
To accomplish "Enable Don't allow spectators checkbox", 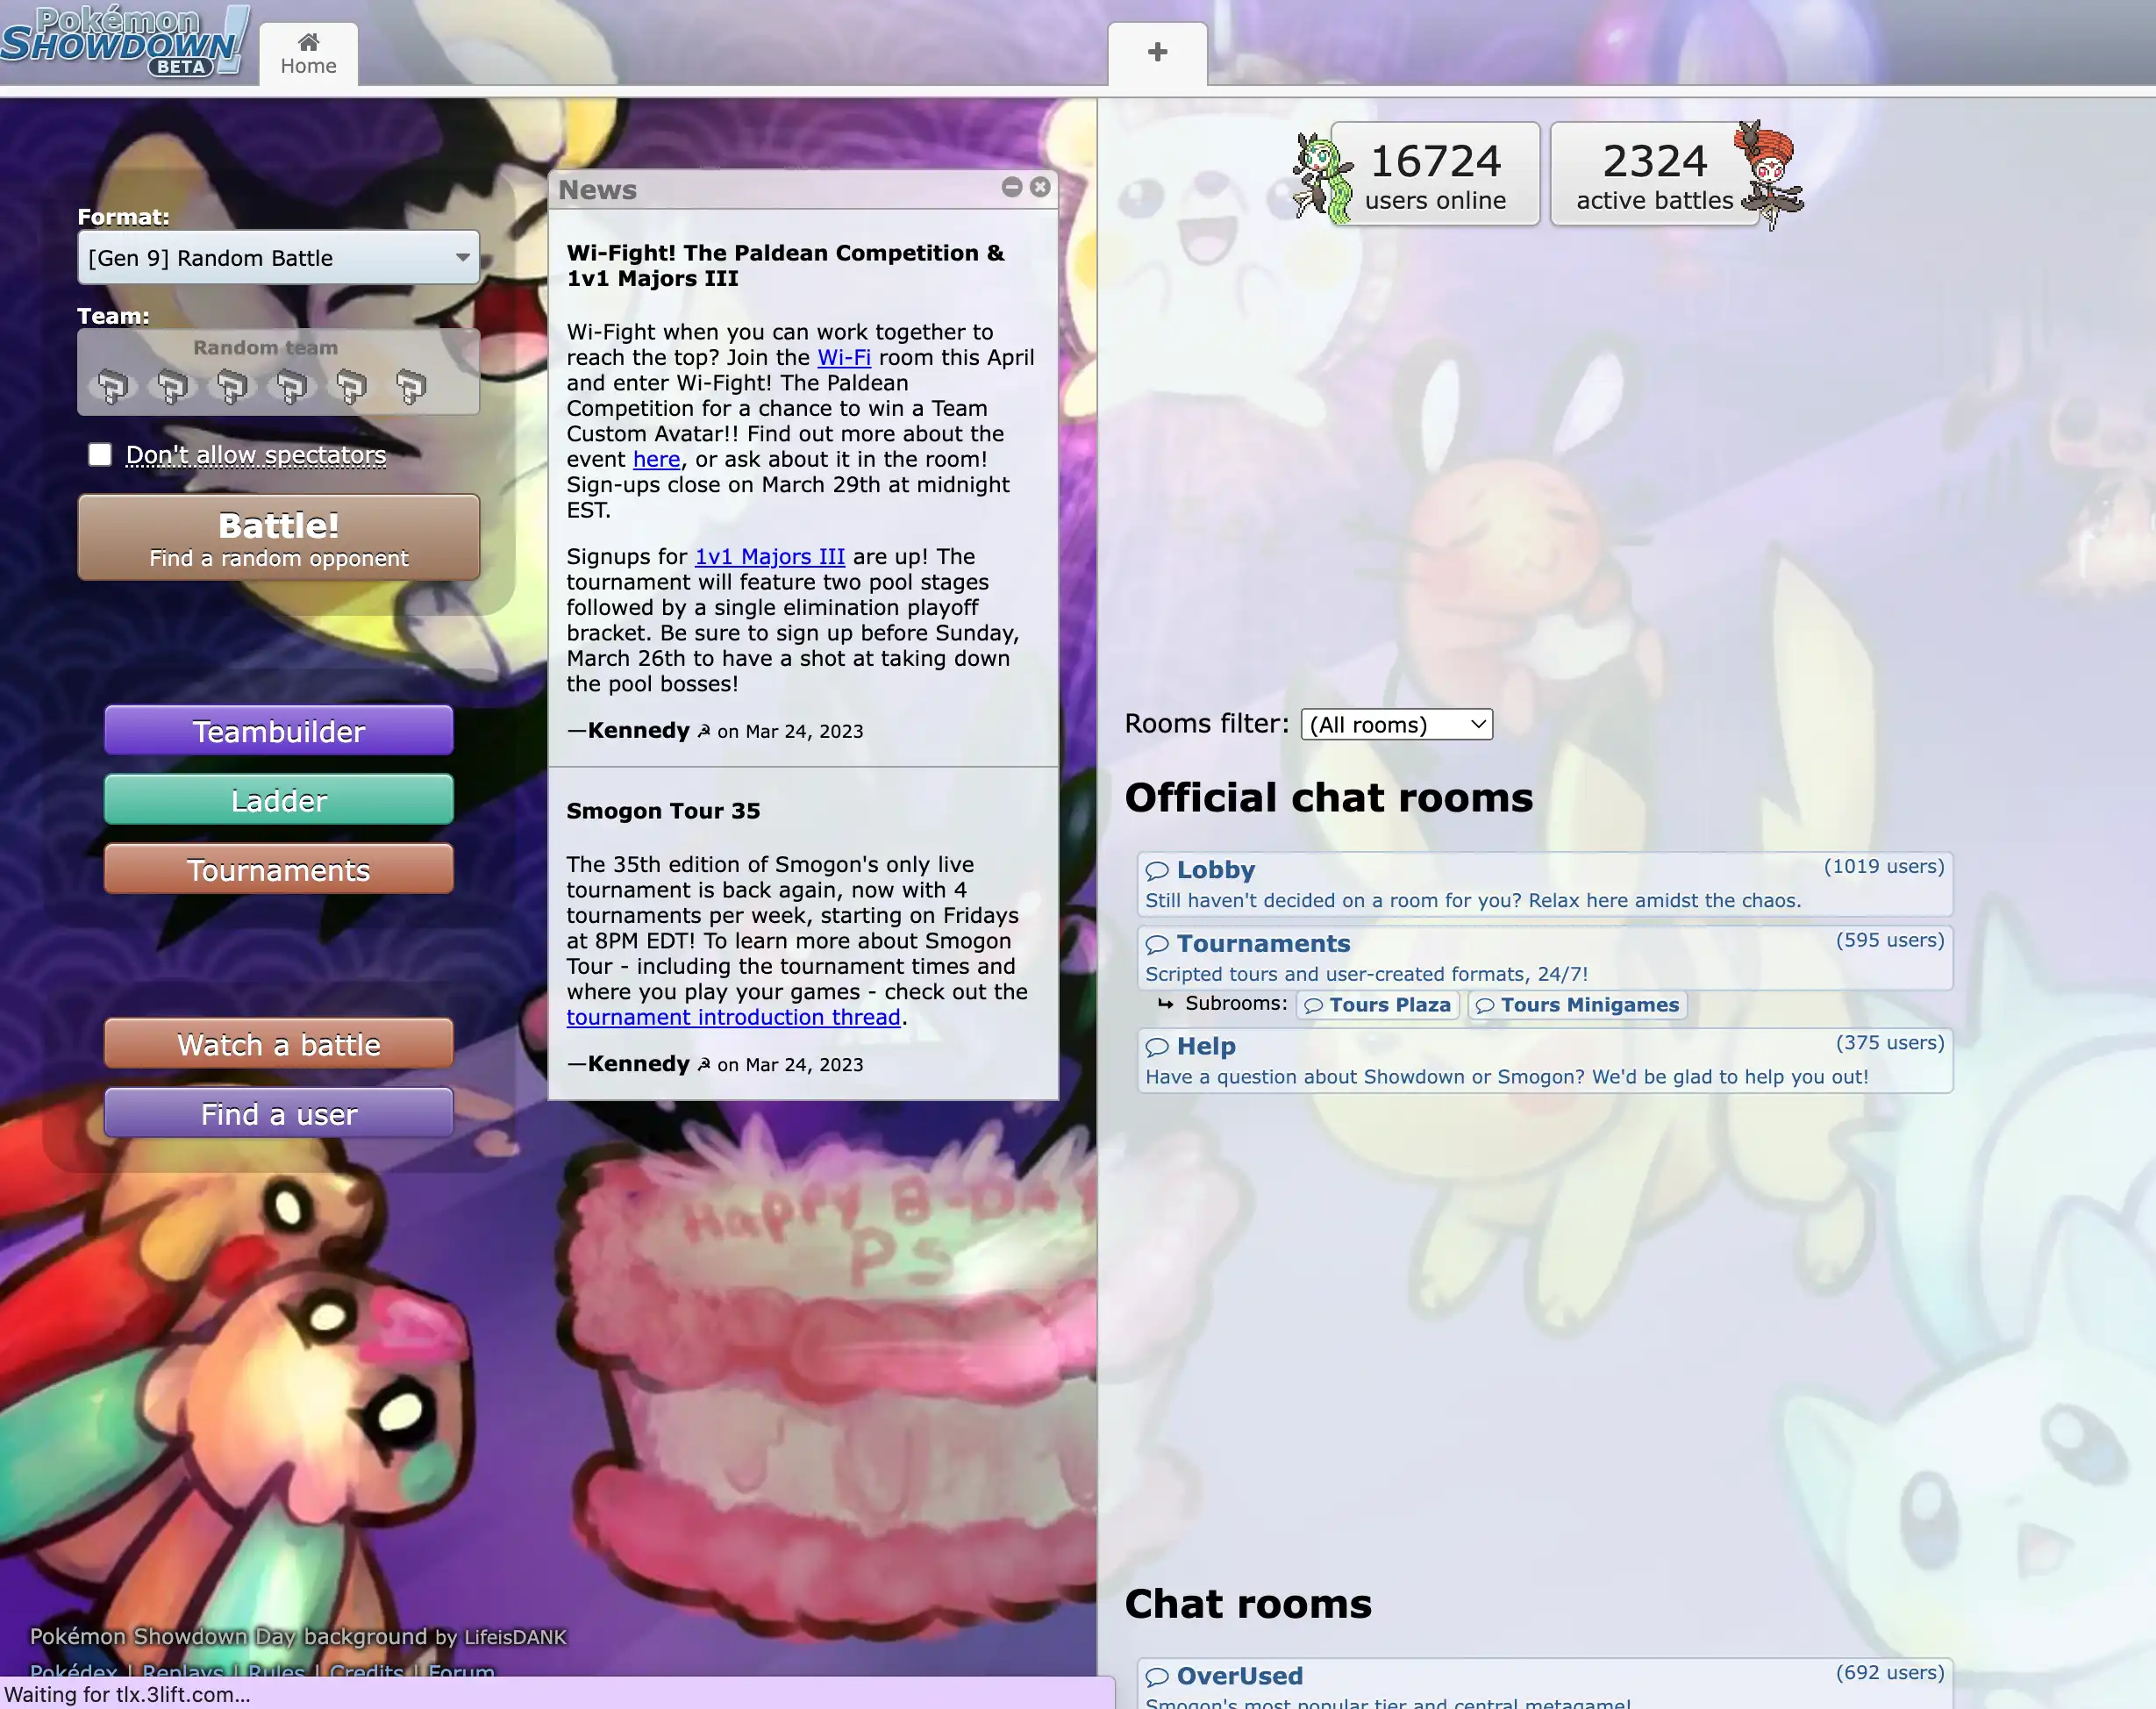I will [x=100, y=455].
